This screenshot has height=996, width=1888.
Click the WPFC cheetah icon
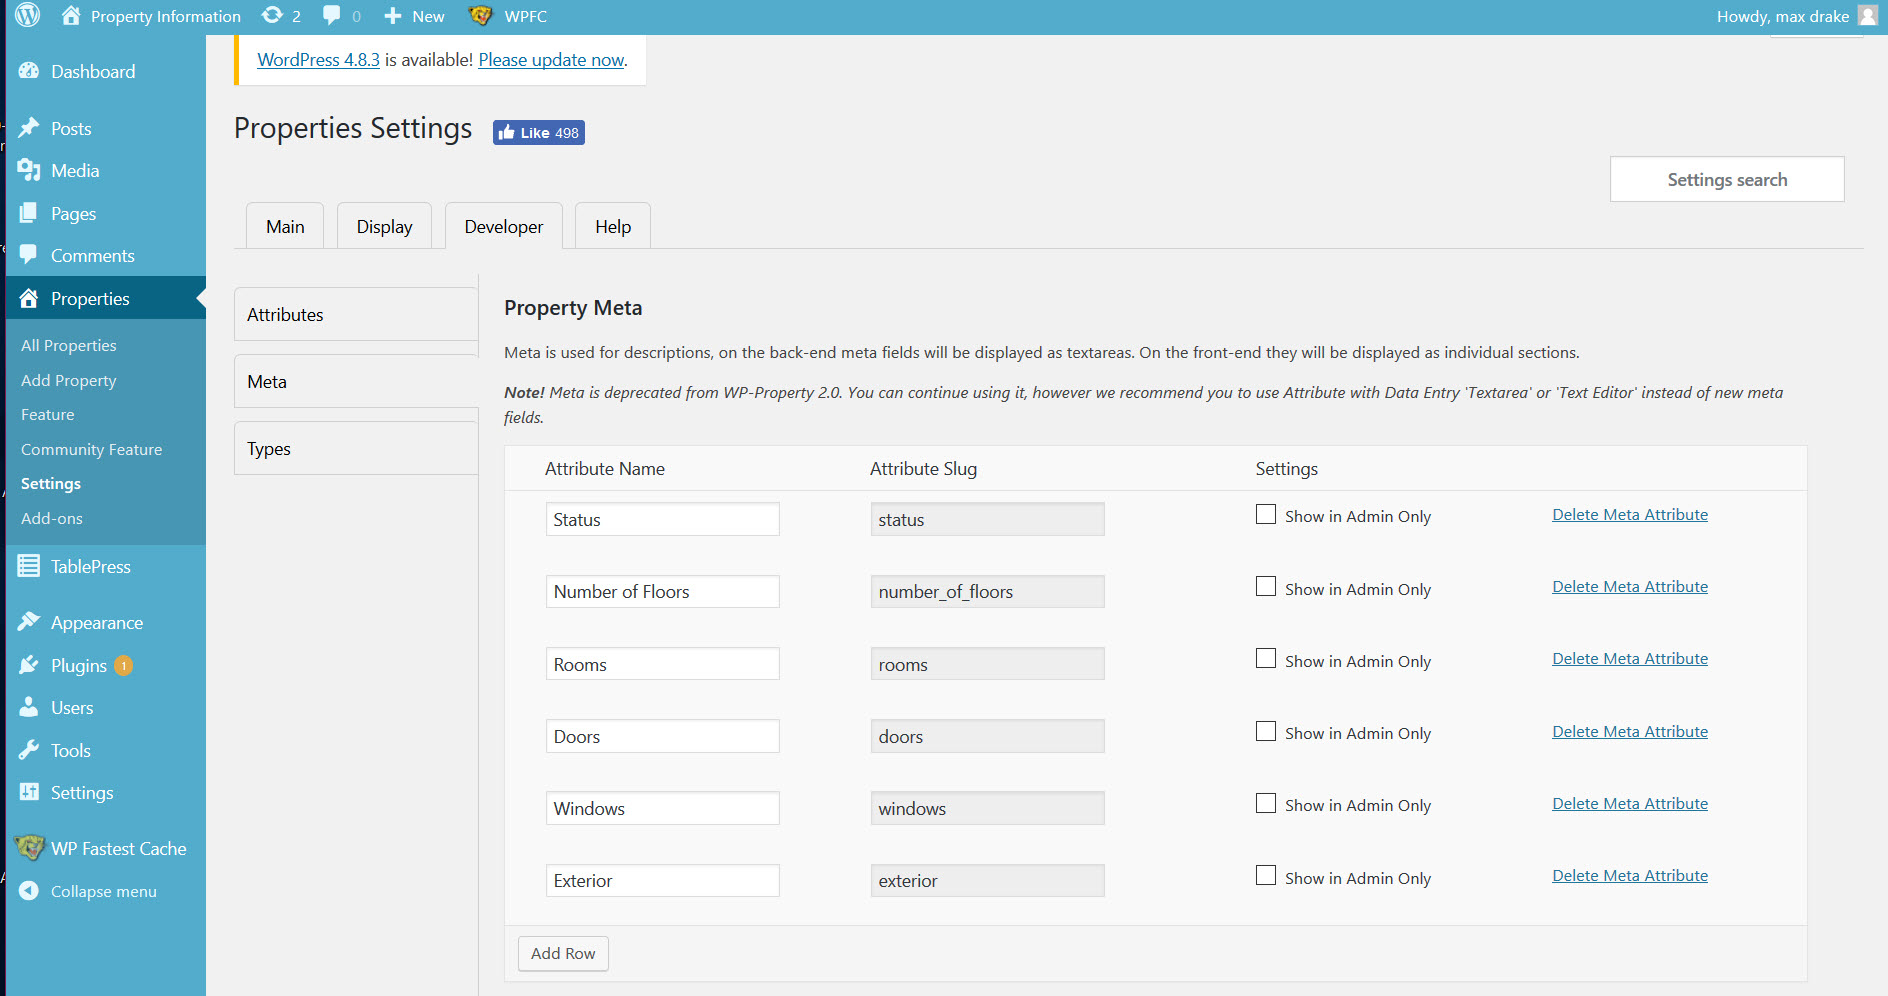tap(480, 16)
